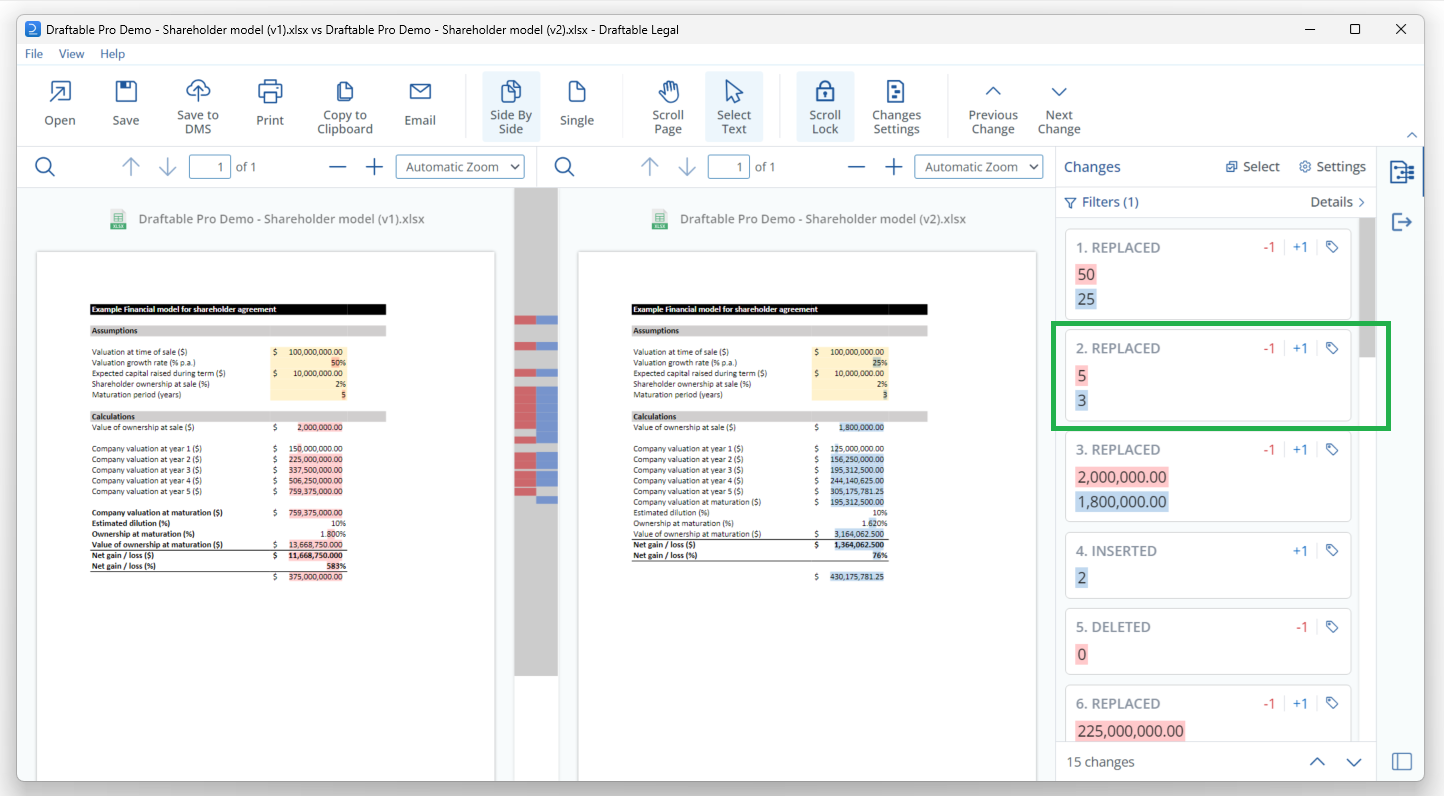Click next page arrow in right pane

(687, 167)
